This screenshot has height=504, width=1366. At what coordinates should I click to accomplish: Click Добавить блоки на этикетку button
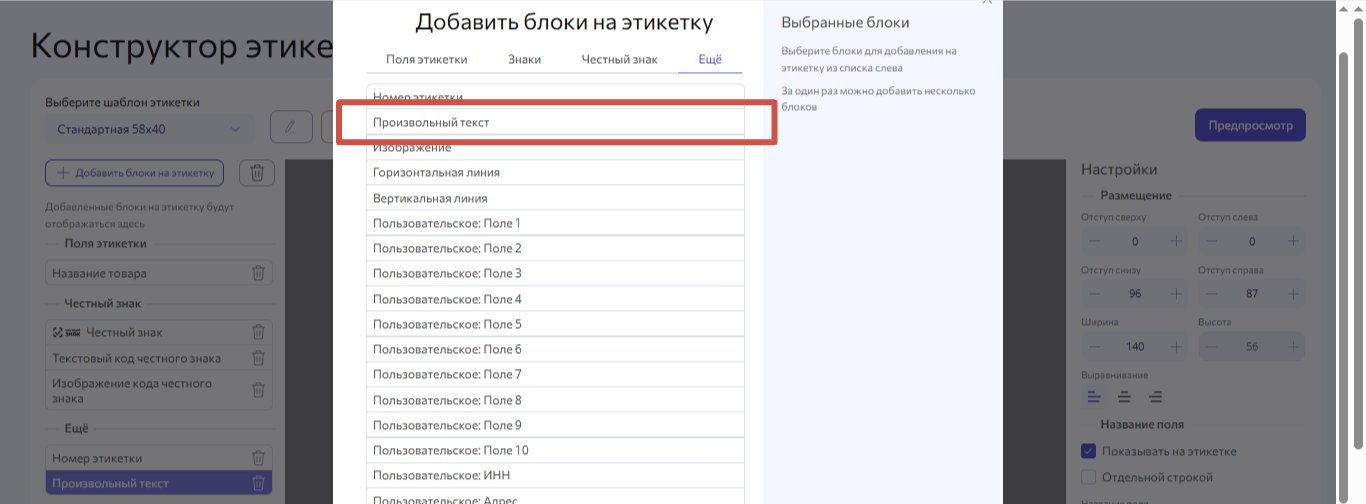[135, 173]
